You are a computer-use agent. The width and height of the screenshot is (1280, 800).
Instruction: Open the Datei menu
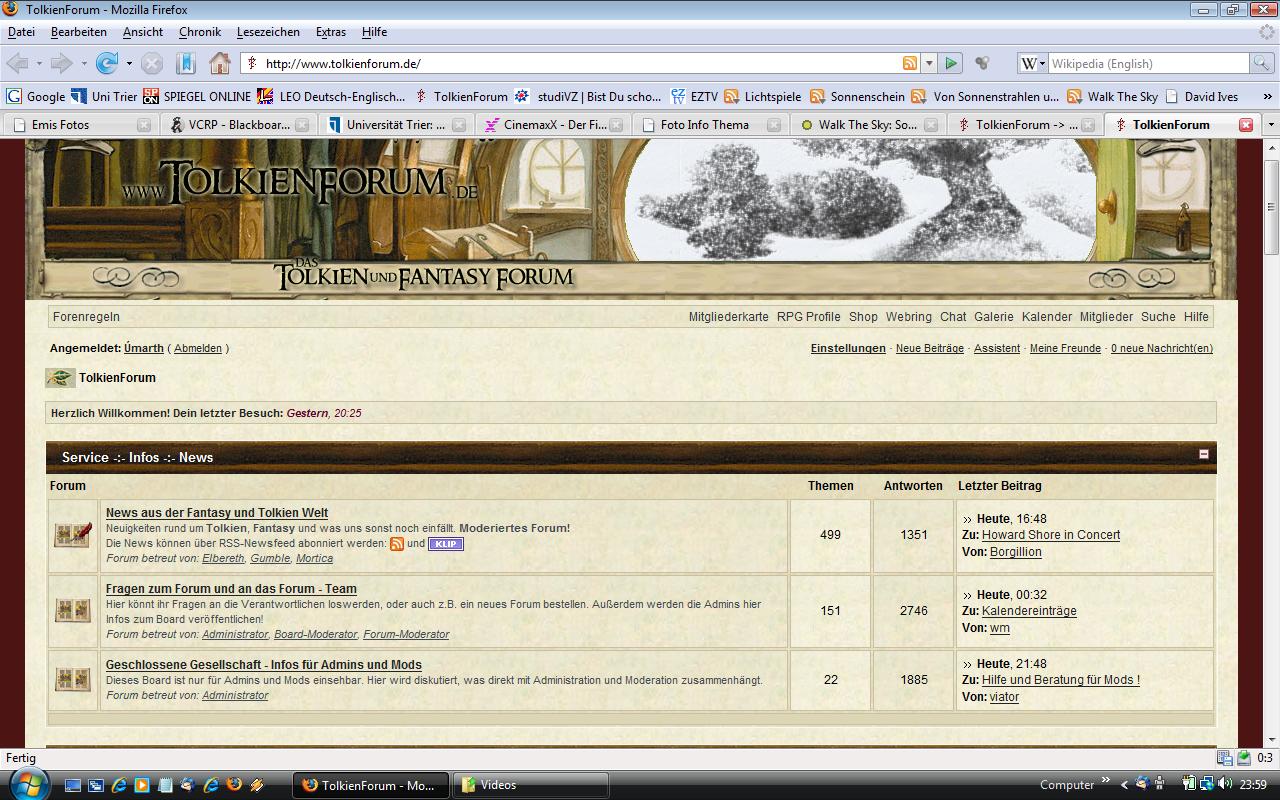(x=21, y=32)
